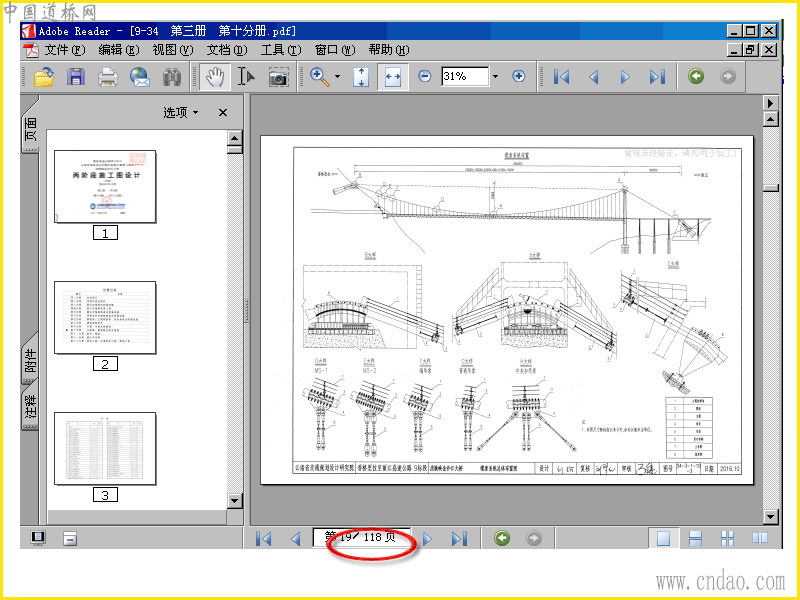Go to last page in bottom bar
This screenshot has width=800, height=600.
[459, 539]
